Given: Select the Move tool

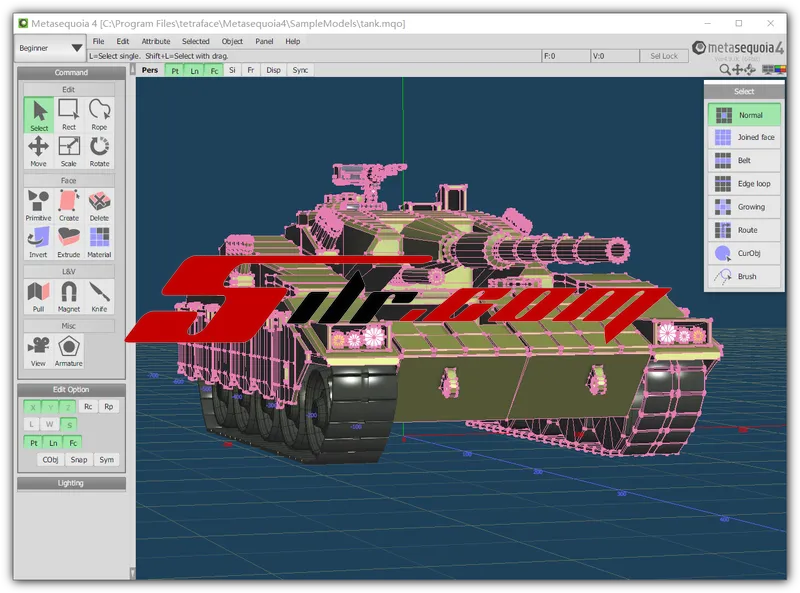Looking at the screenshot, I should point(39,151).
